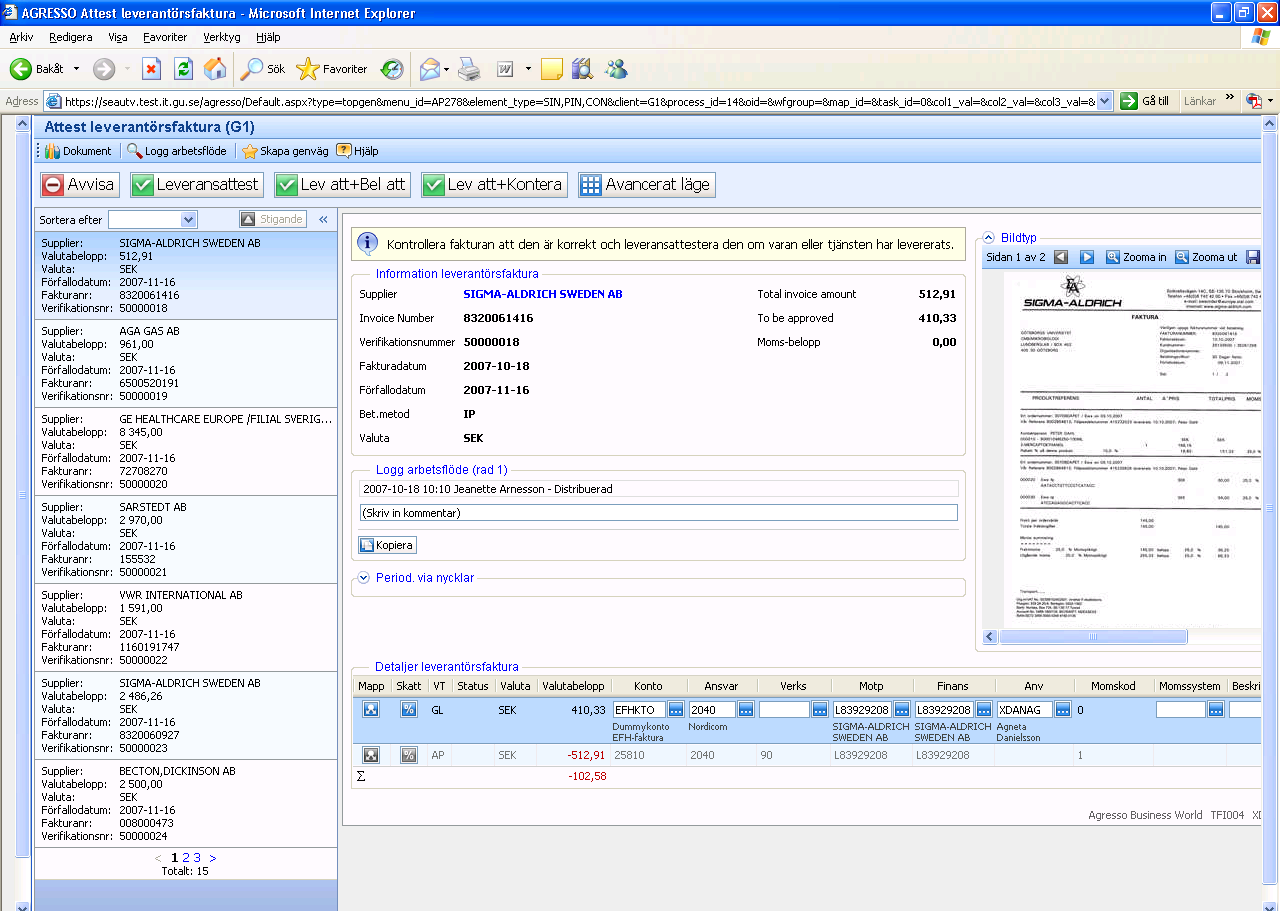Go back with the Bakåt arrow

coord(37,69)
